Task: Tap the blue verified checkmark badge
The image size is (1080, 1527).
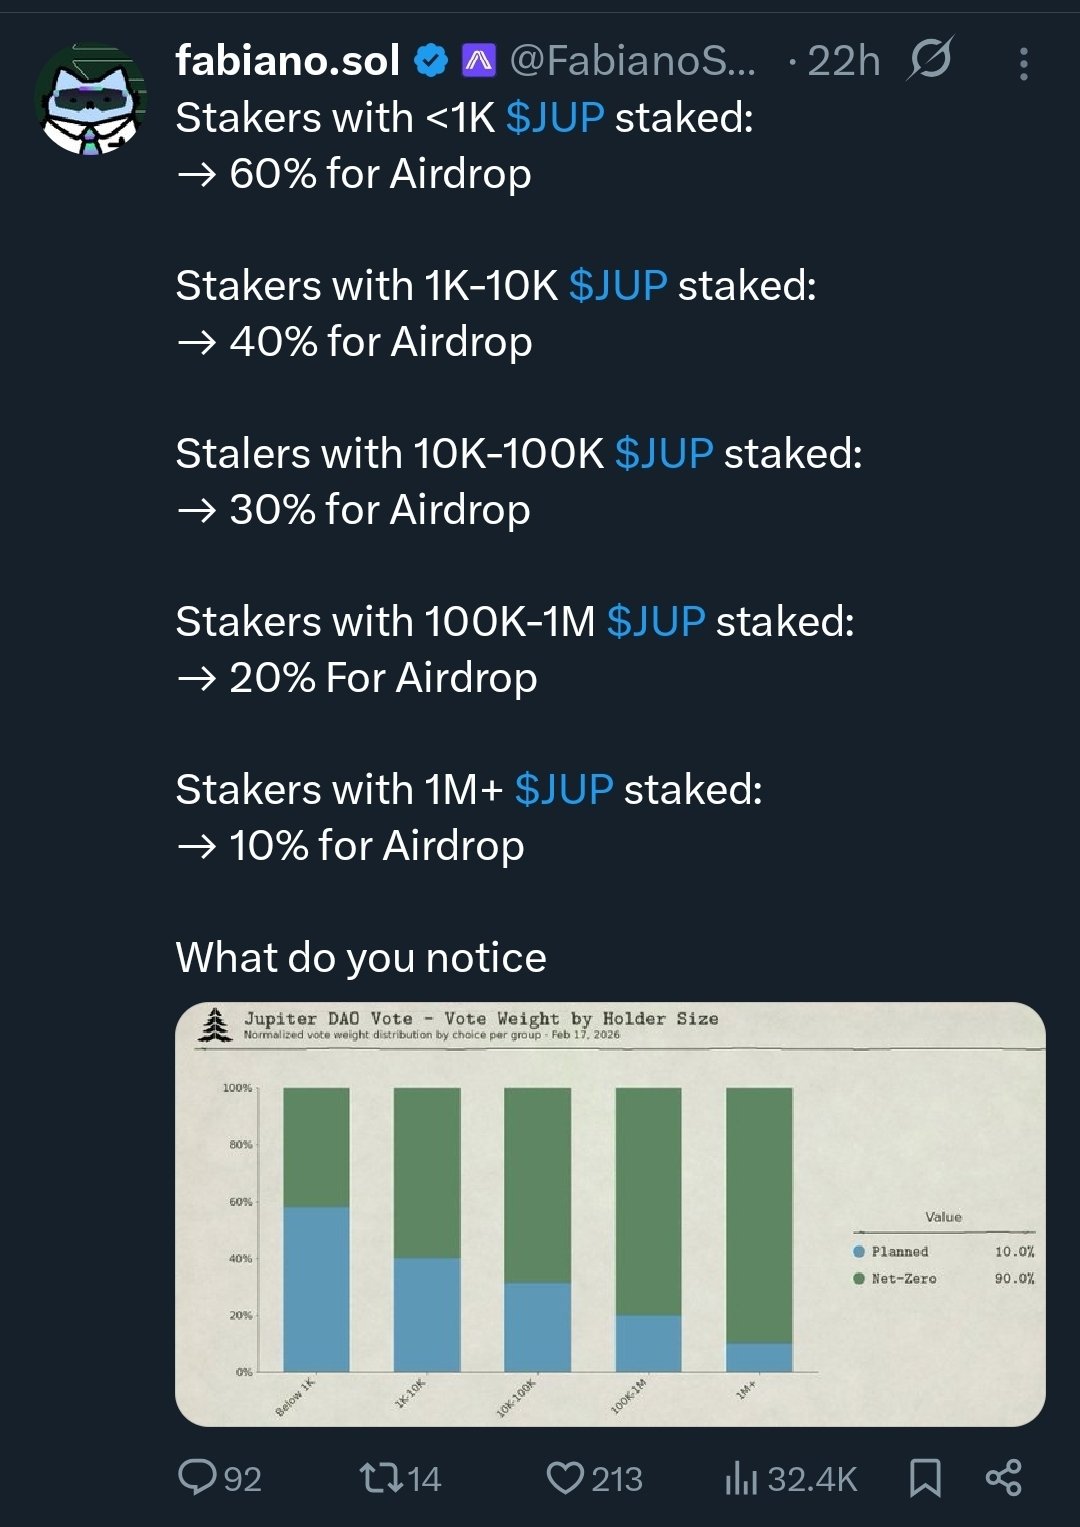Action: pyautogui.click(x=431, y=61)
